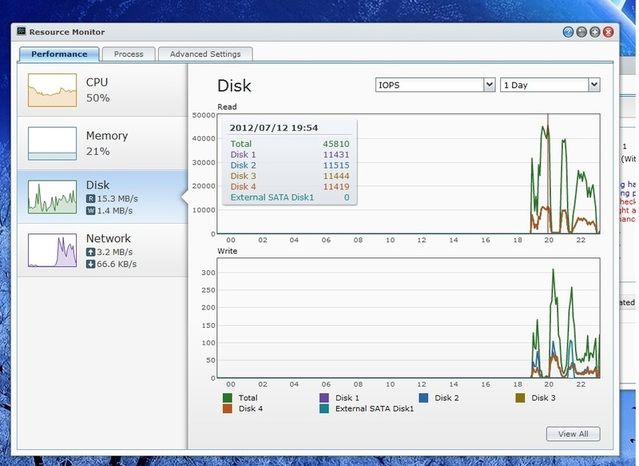Close the Resource Monitor window

[x=608, y=32]
